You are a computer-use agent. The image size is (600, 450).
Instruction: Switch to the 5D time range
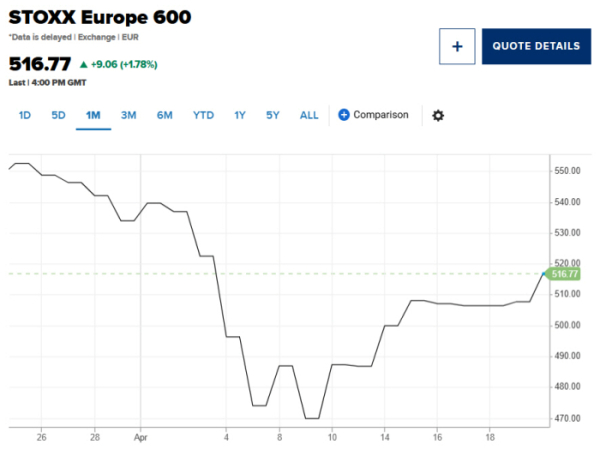(59, 115)
